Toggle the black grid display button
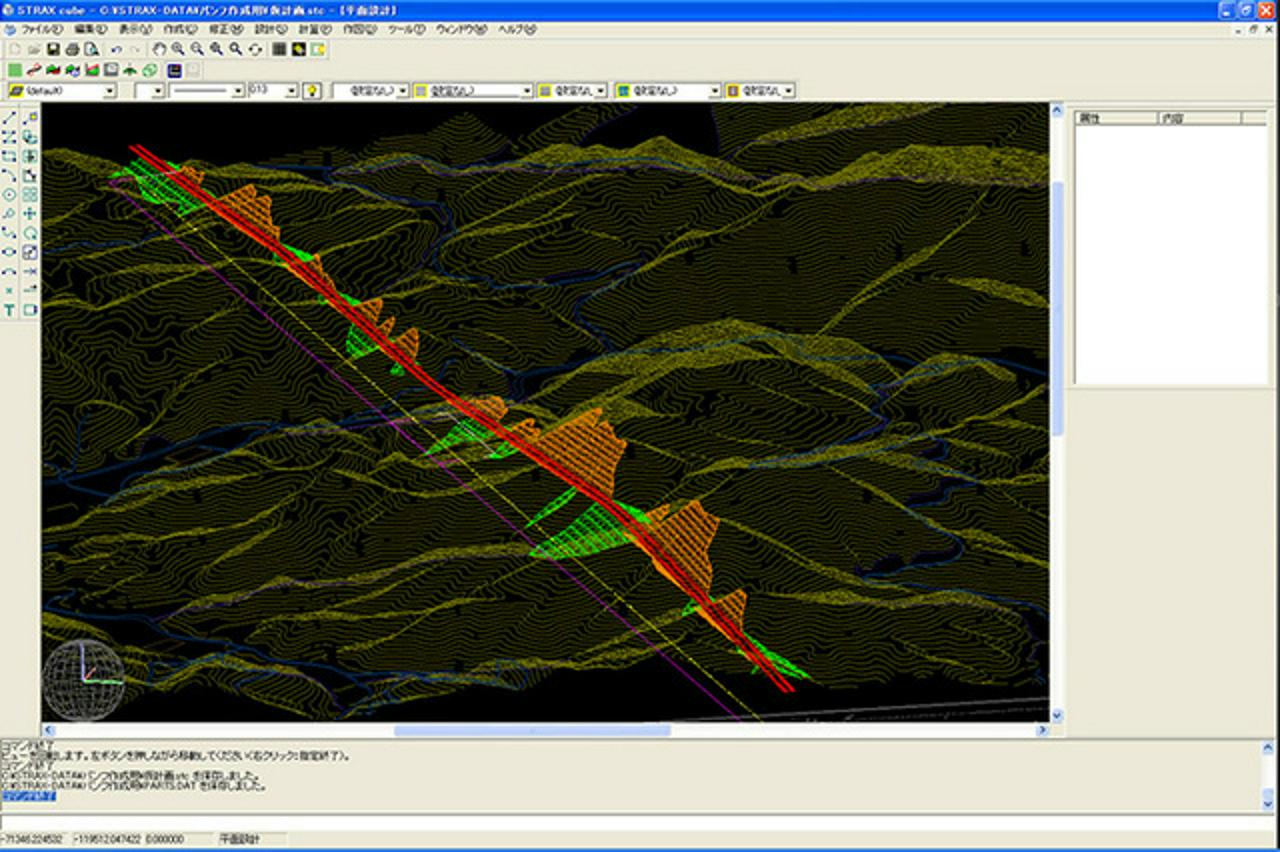This screenshot has width=1280, height=852. click(x=279, y=49)
